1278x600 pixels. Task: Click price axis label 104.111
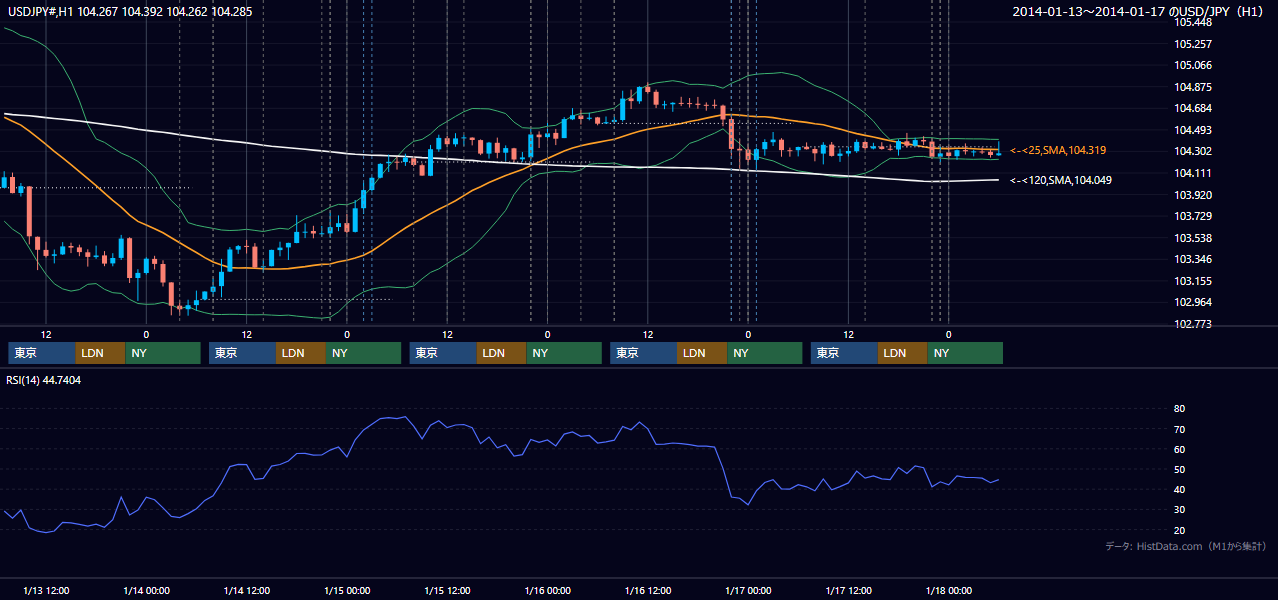pos(1191,173)
